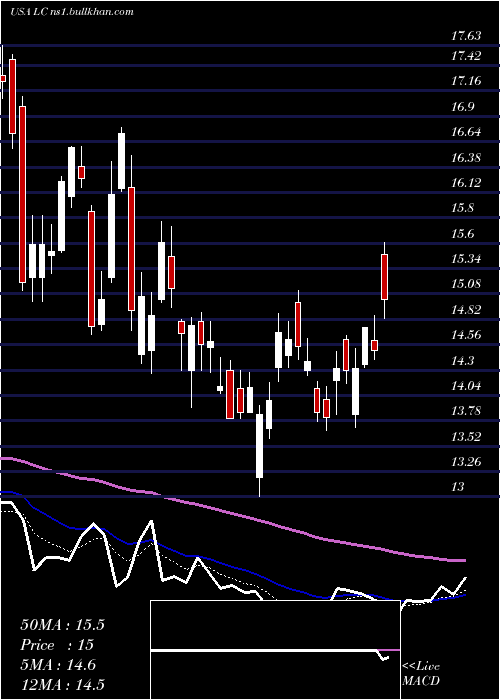Click the 14.82 price axis label
500x700 pixels.
coord(466,309)
